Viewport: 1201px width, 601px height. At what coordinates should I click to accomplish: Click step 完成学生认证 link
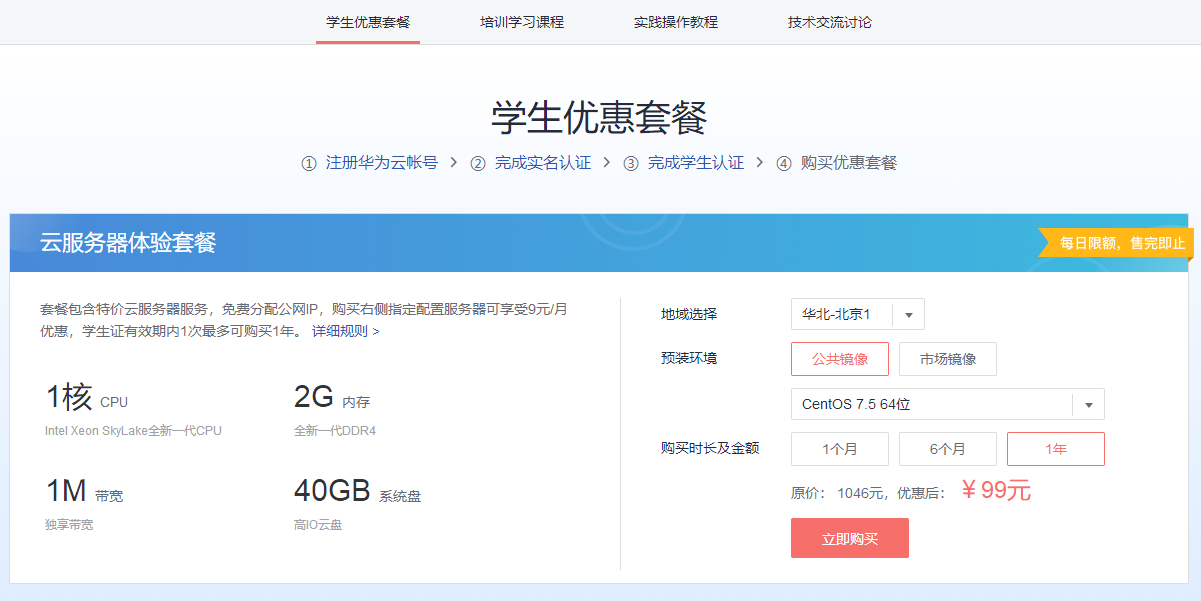coord(696,162)
